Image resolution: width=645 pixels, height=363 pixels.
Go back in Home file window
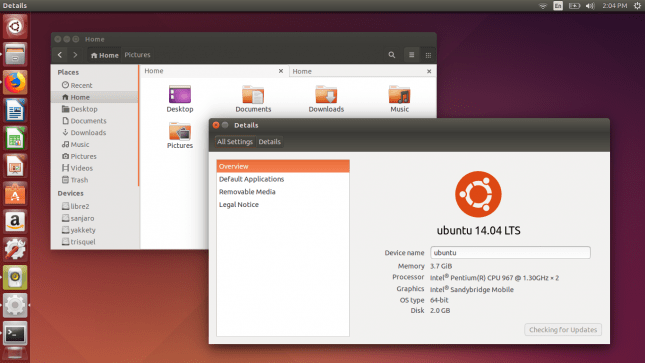point(60,55)
